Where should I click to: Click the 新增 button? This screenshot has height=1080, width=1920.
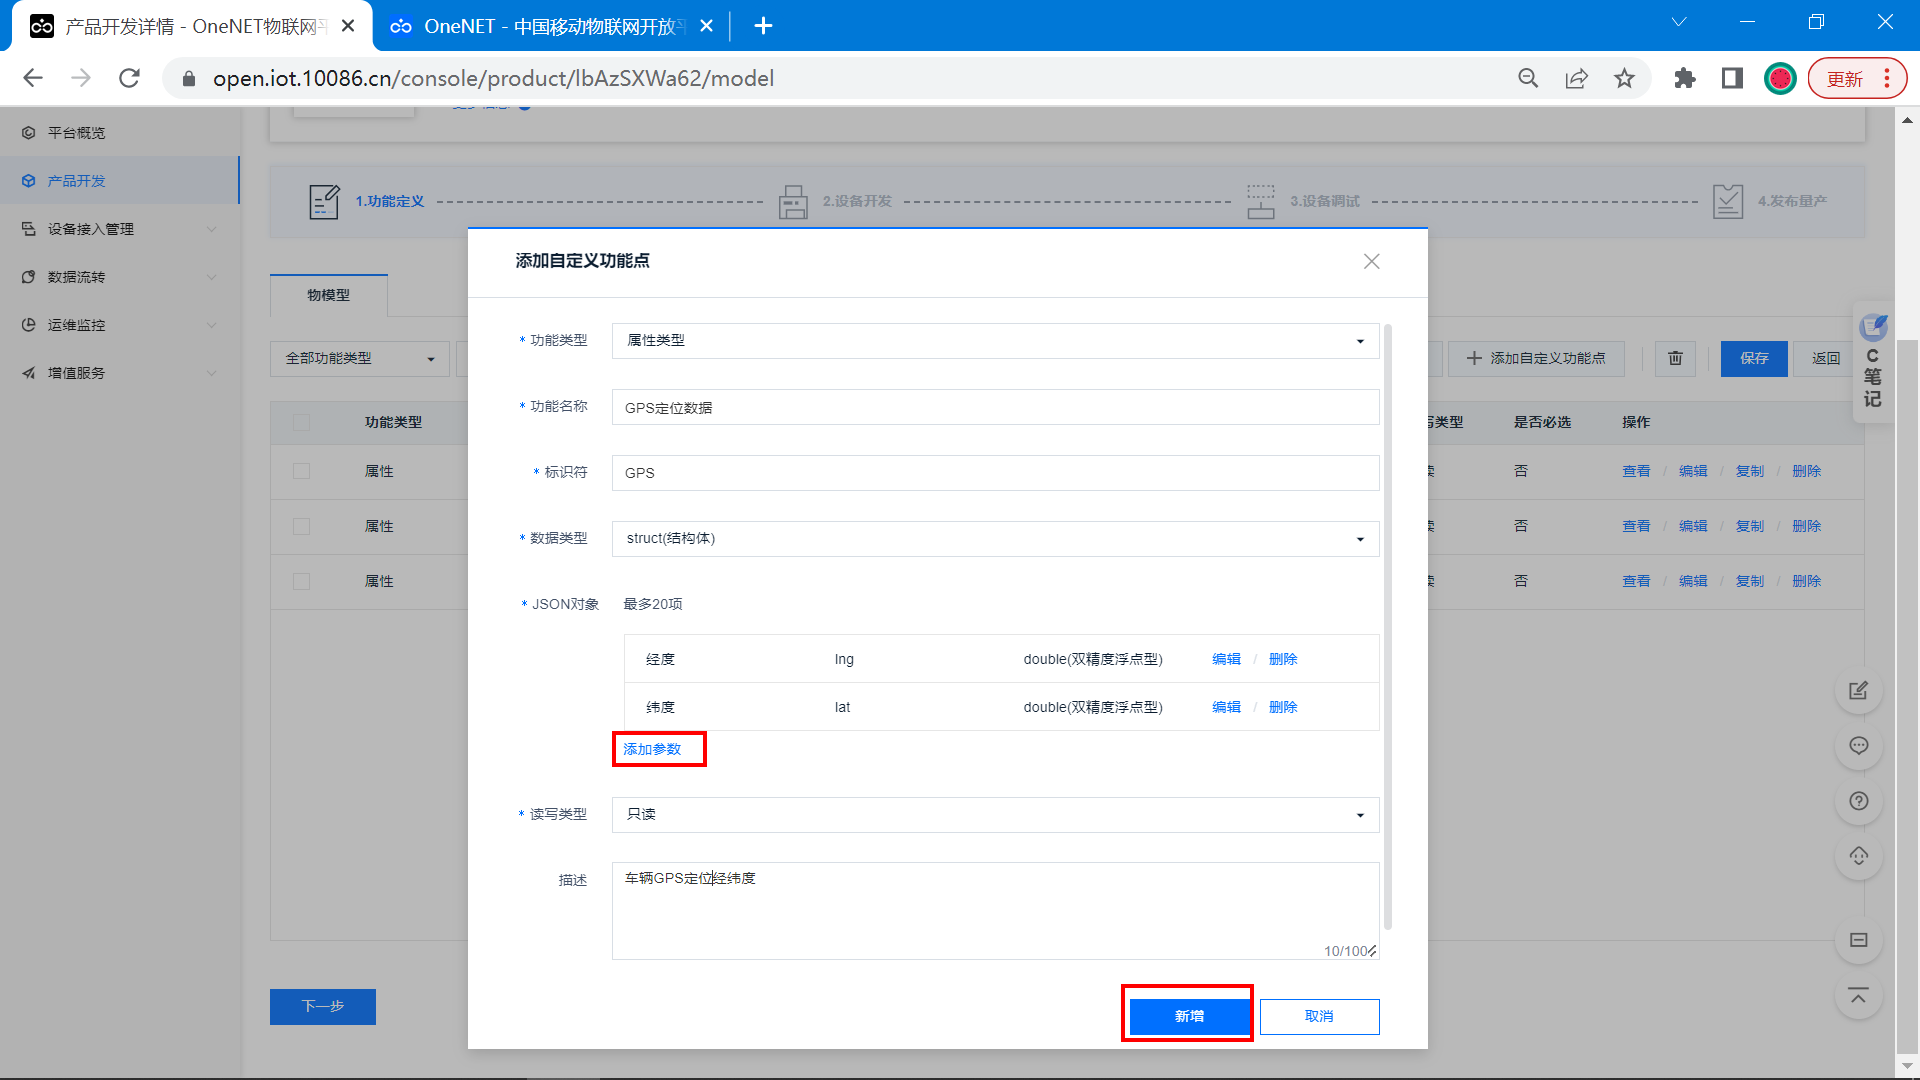[x=1188, y=1016]
